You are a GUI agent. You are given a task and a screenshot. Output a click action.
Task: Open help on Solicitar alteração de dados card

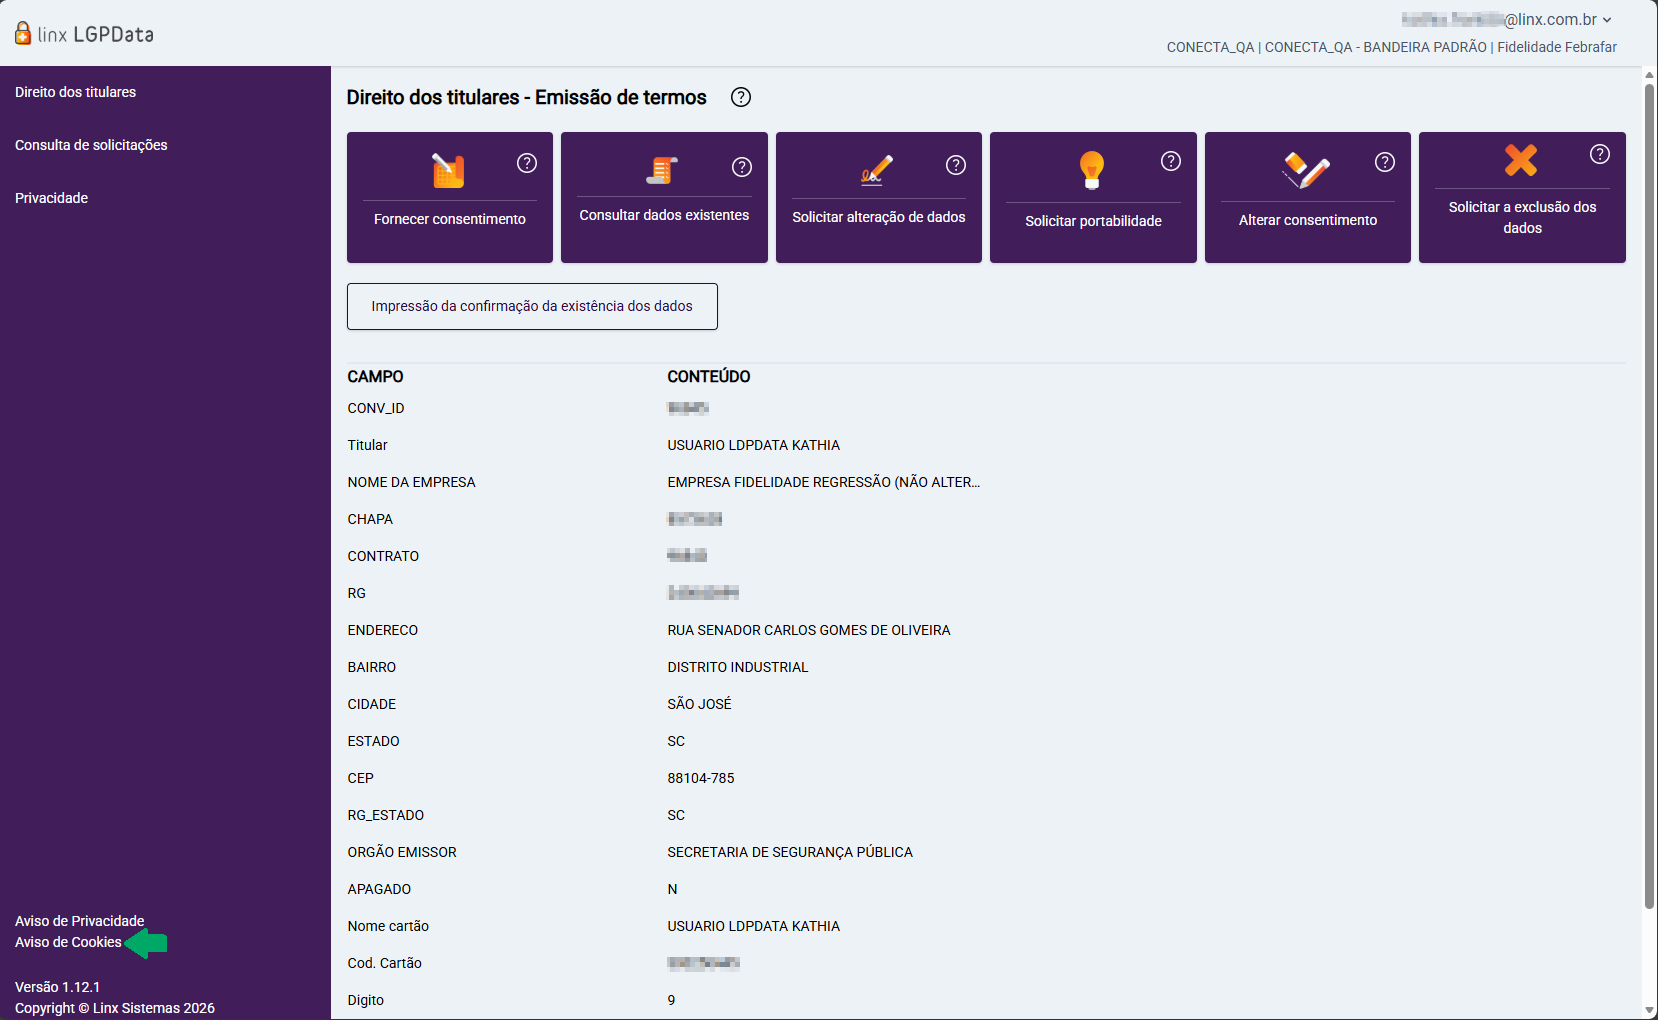(x=956, y=165)
